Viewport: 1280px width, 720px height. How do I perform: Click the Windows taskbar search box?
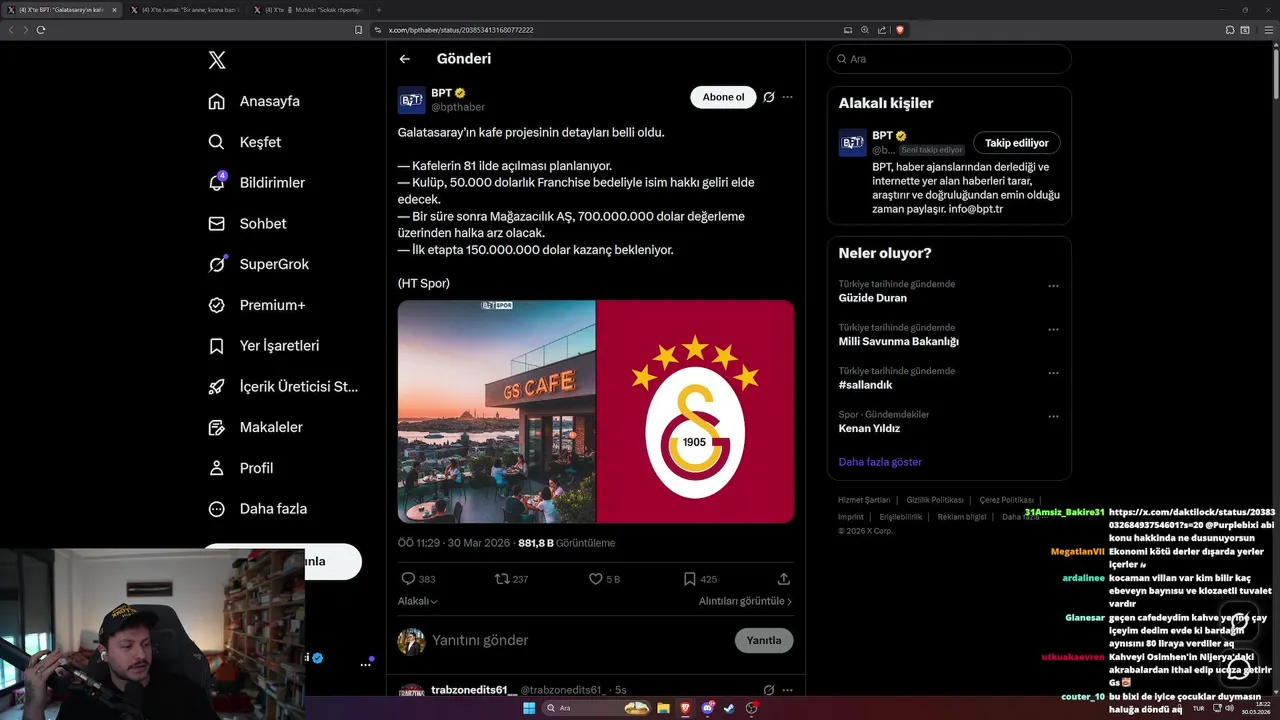[598, 708]
